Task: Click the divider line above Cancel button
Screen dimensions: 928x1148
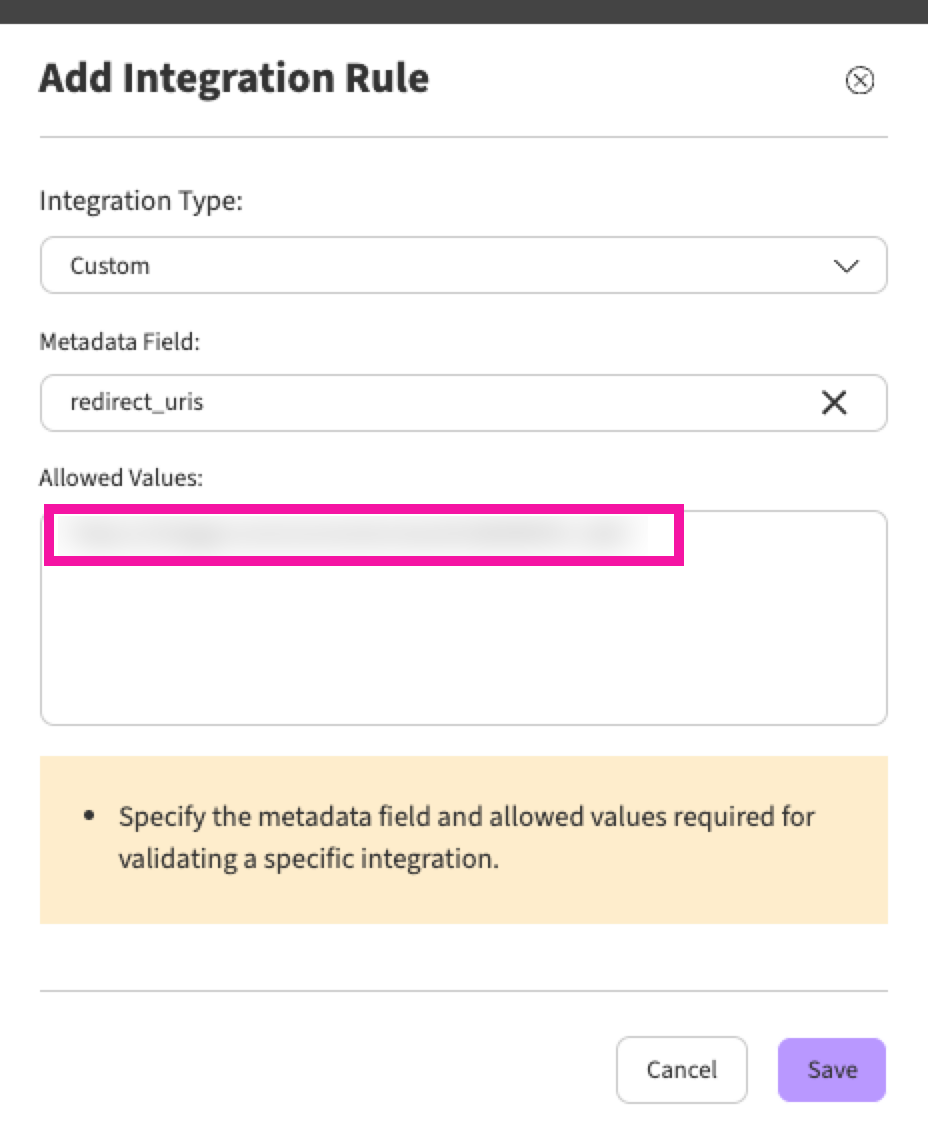Action: [463, 991]
